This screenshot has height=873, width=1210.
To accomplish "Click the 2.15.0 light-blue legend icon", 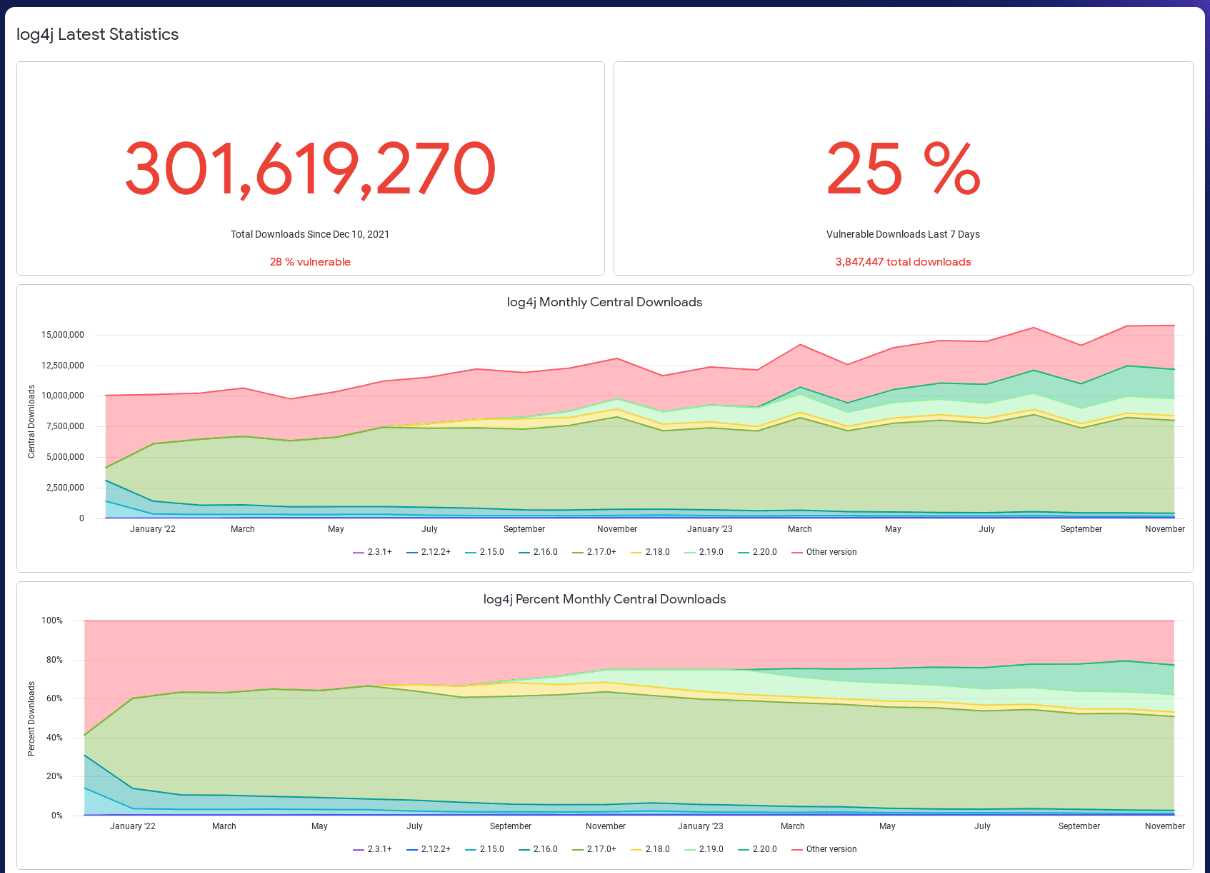I will tap(469, 551).
